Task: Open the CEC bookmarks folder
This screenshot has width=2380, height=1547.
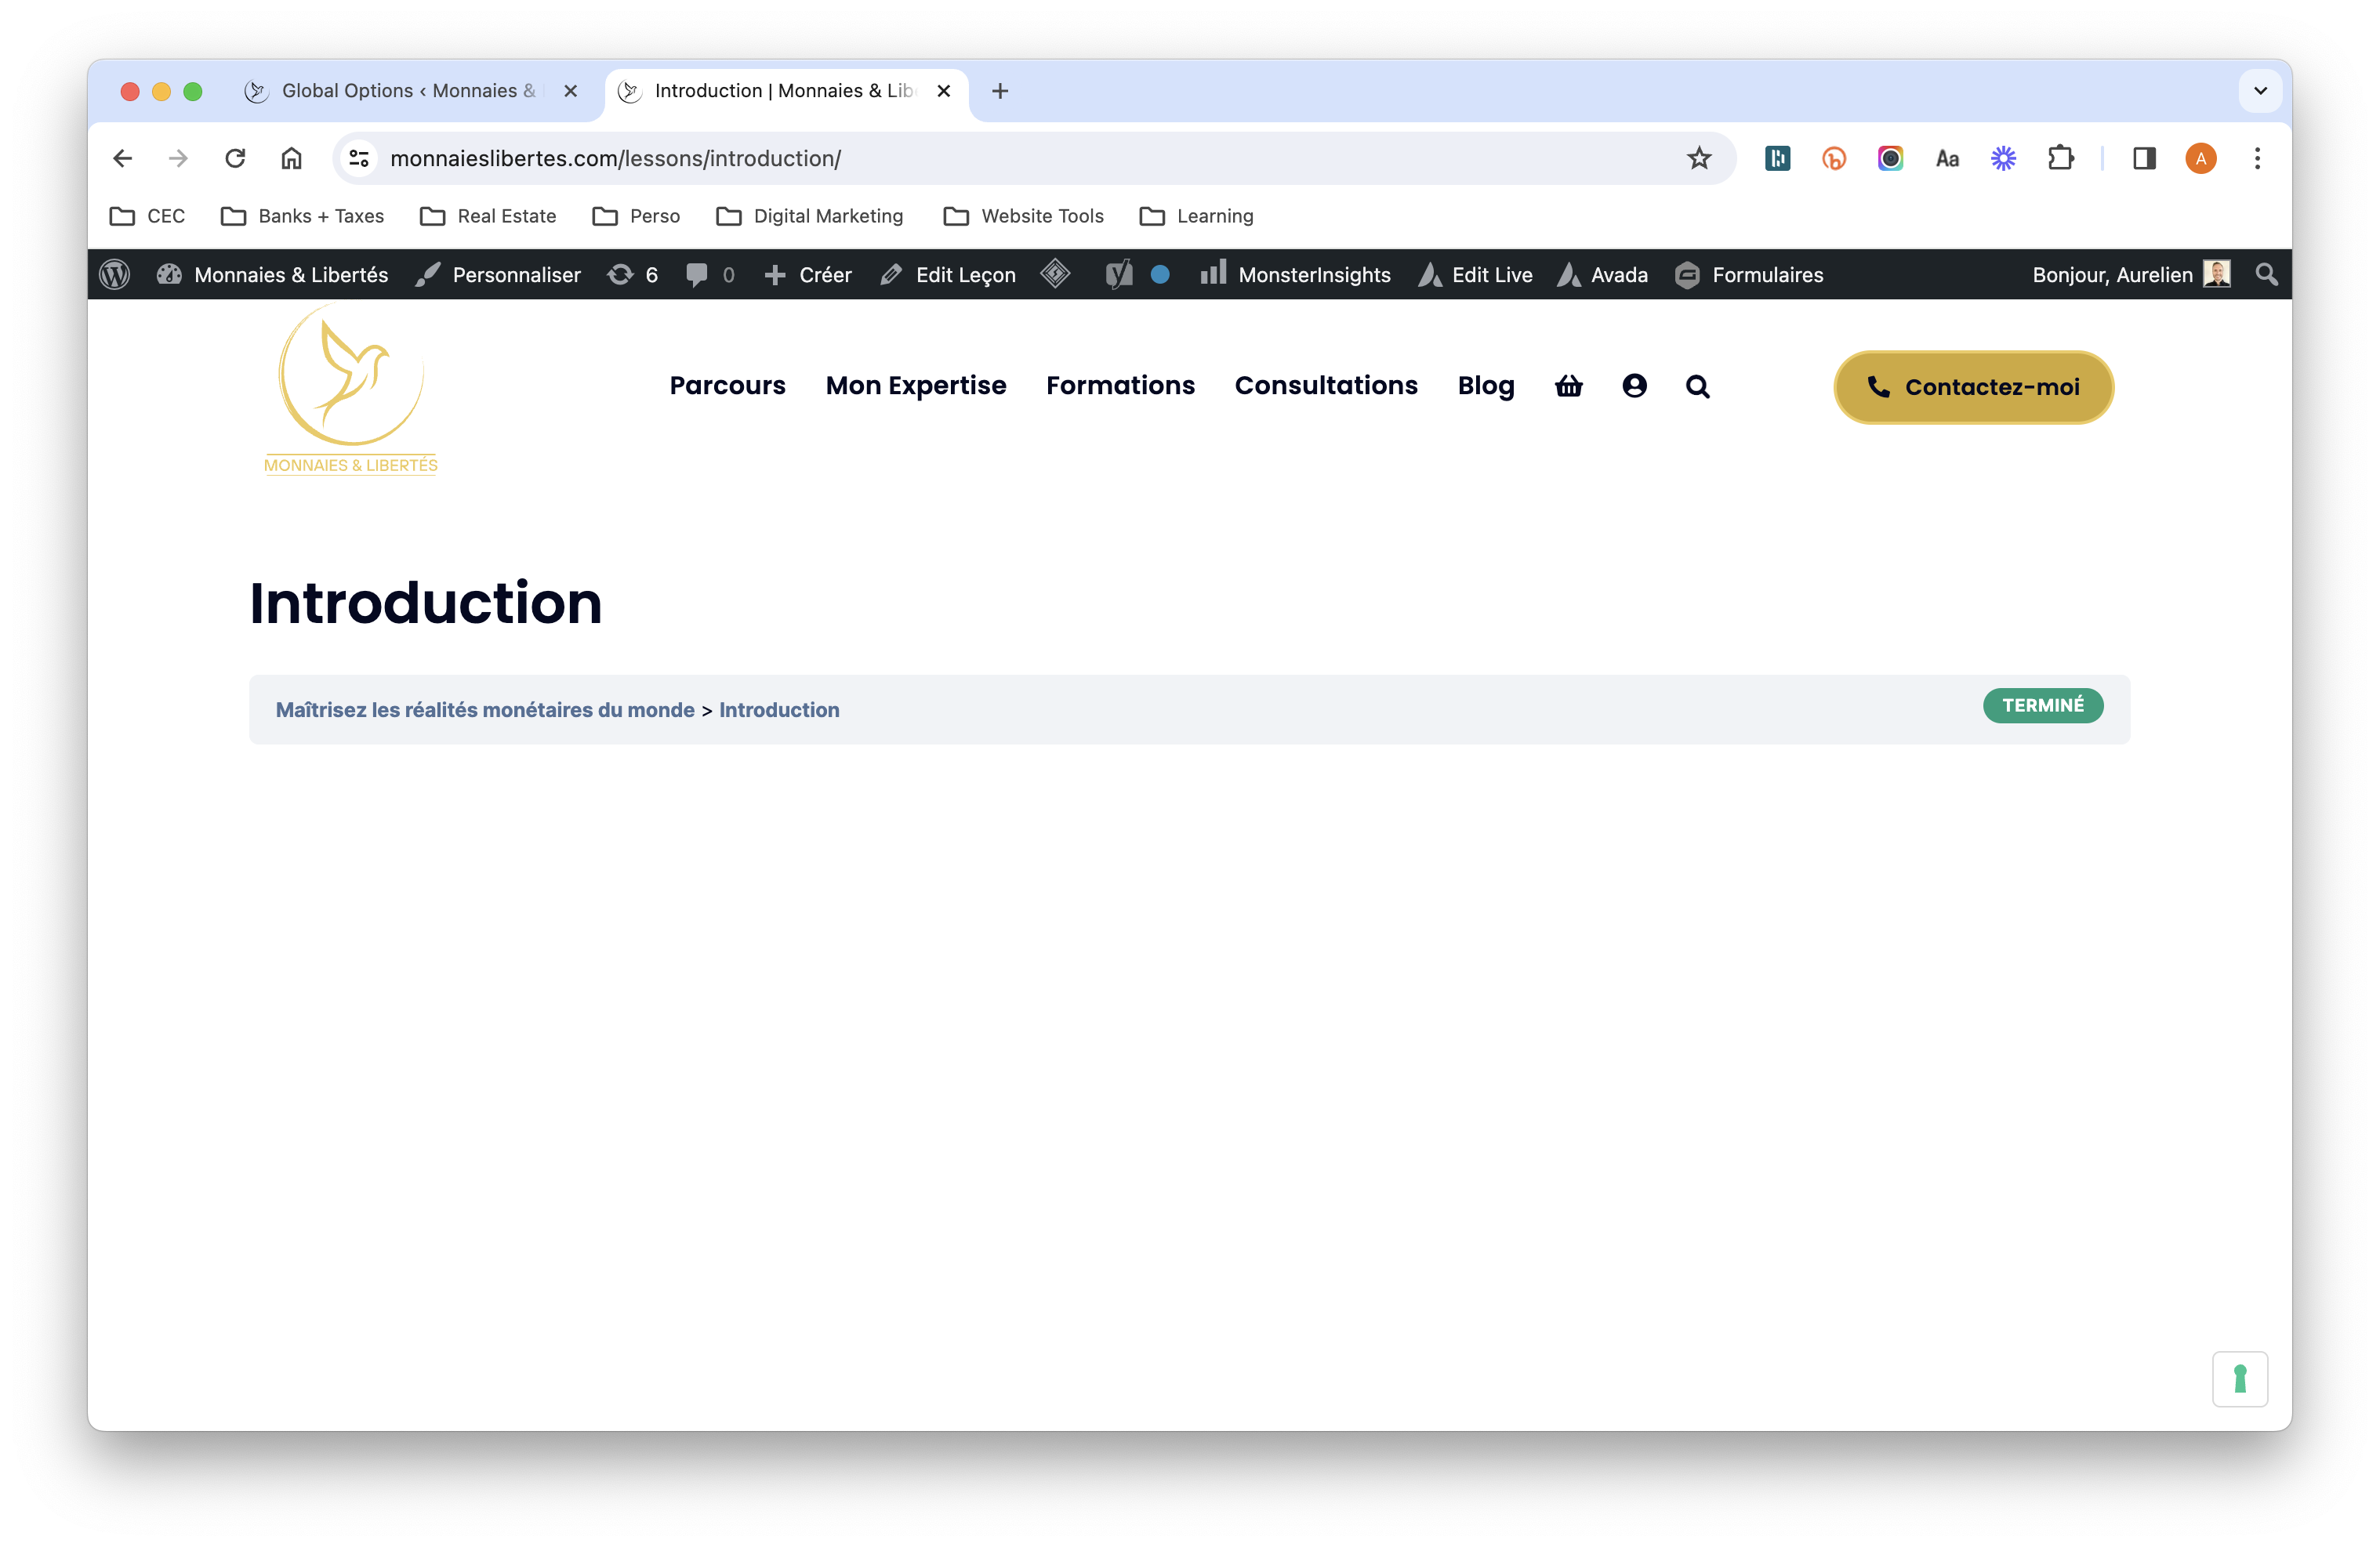Action: [x=148, y=216]
